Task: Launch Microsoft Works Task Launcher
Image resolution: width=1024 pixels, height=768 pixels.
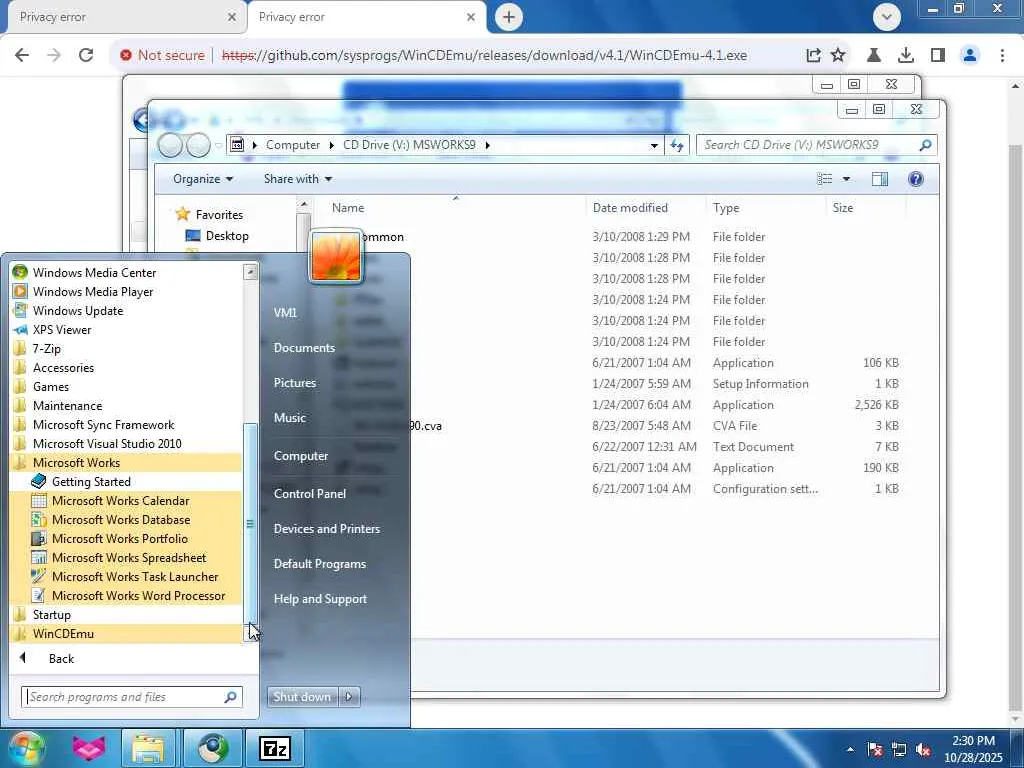Action: 135,576
